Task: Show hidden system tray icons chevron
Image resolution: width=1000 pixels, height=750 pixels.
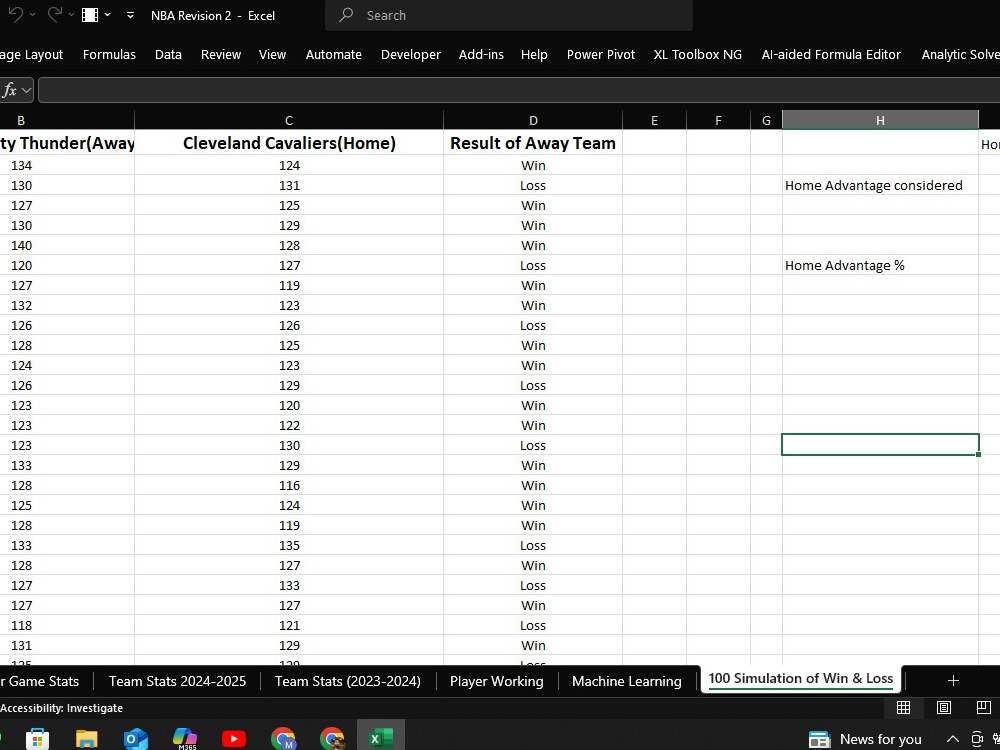Action: point(952,739)
